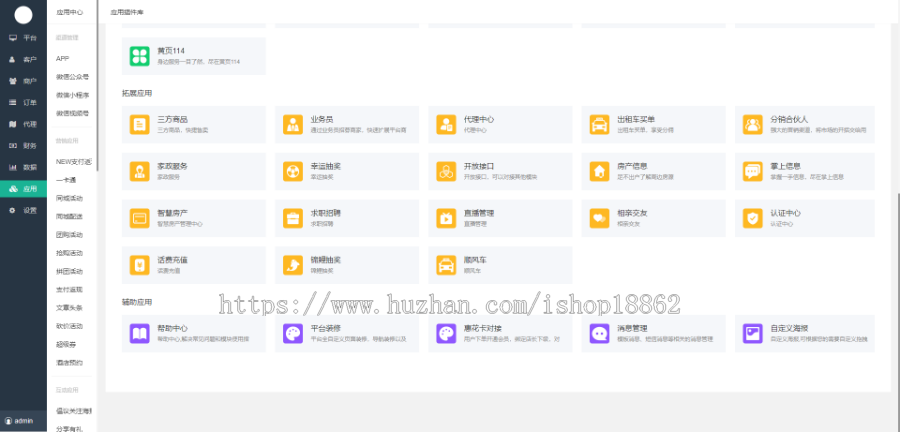This screenshot has height=432, width=900.
Task: Open the 平台装修 purple palette icon
Action: tap(293, 333)
